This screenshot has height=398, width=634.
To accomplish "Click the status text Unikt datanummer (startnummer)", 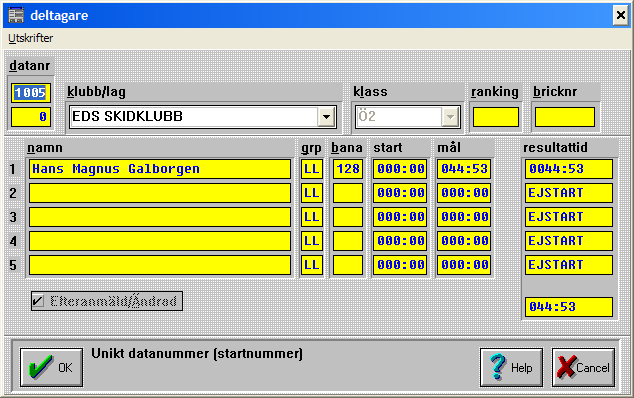I will (x=197, y=354).
